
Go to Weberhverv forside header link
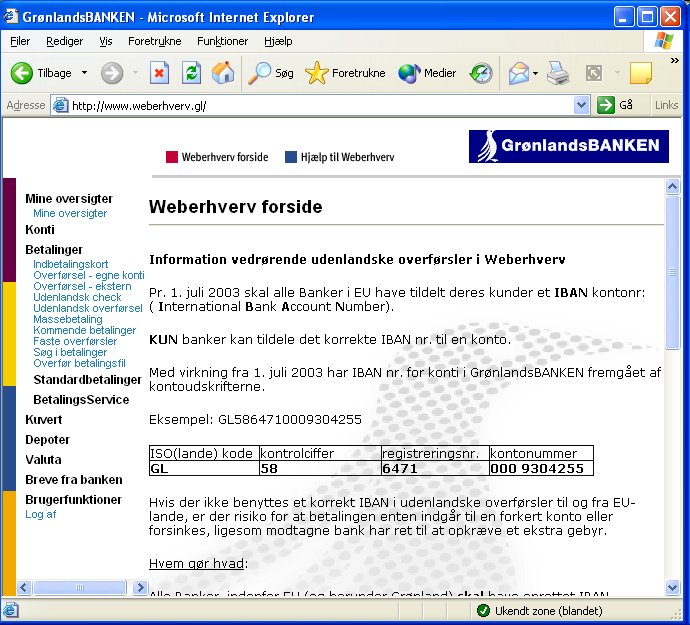pyautogui.click(x=217, y=157)
